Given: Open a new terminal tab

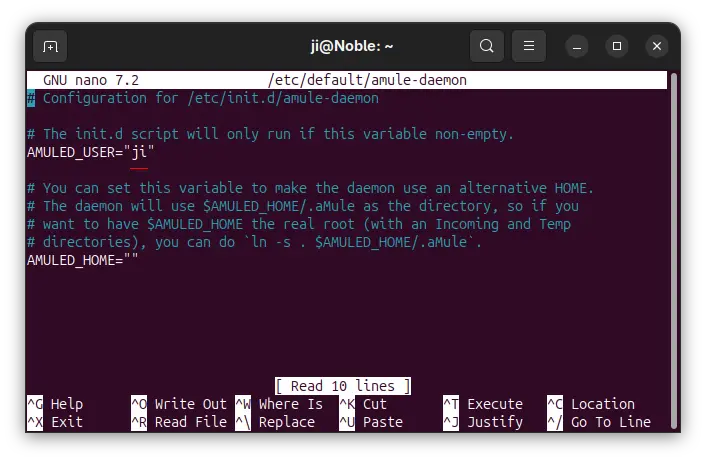Looking at the screenshot, I should point(50,46).
